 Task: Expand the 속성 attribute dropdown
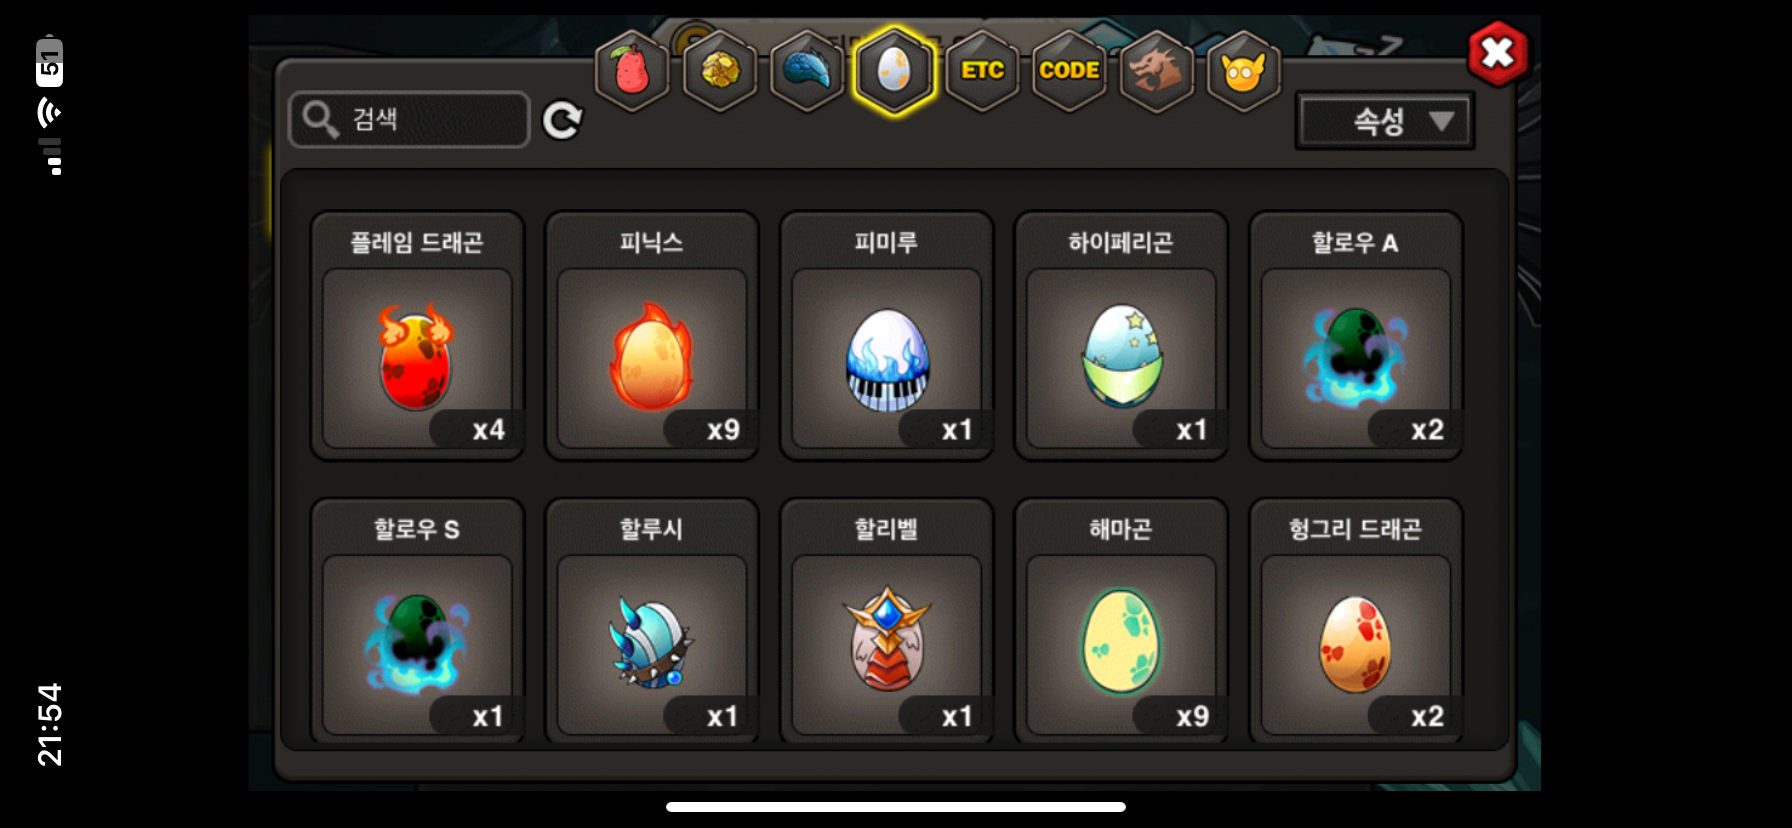coord(1385,121)
